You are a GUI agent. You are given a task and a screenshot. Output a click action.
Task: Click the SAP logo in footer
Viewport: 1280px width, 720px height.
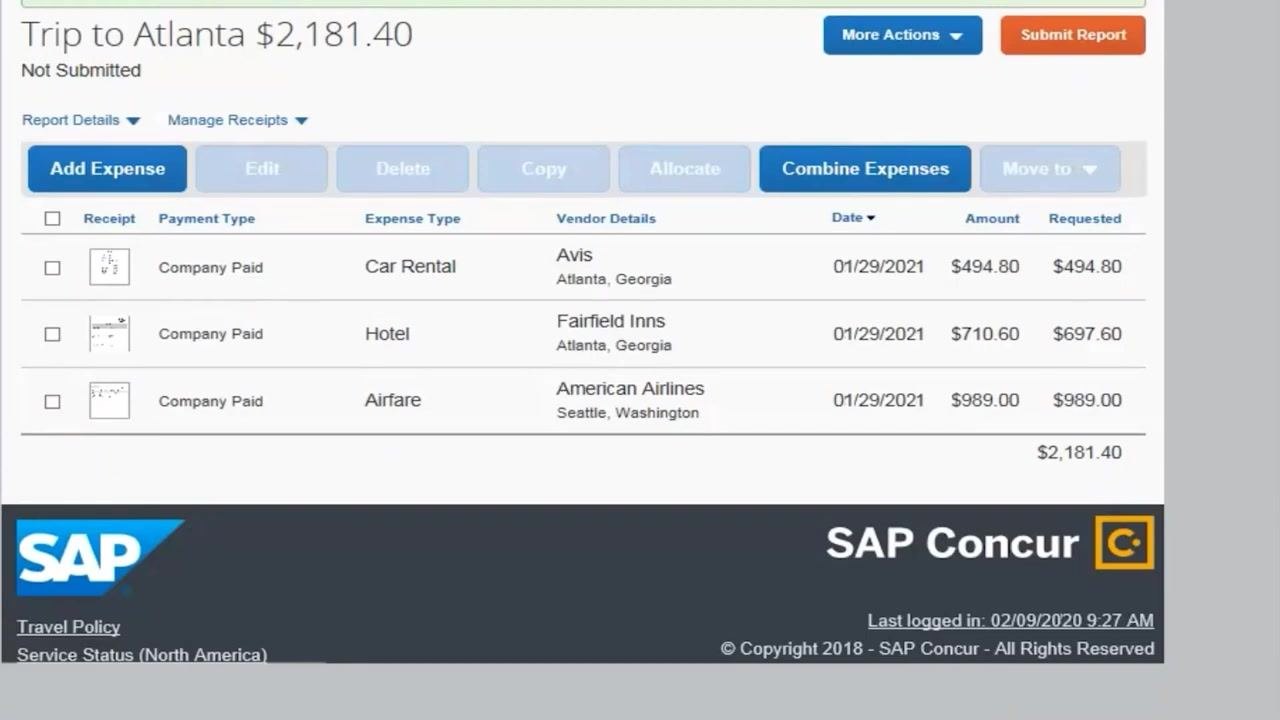[100, 557]
